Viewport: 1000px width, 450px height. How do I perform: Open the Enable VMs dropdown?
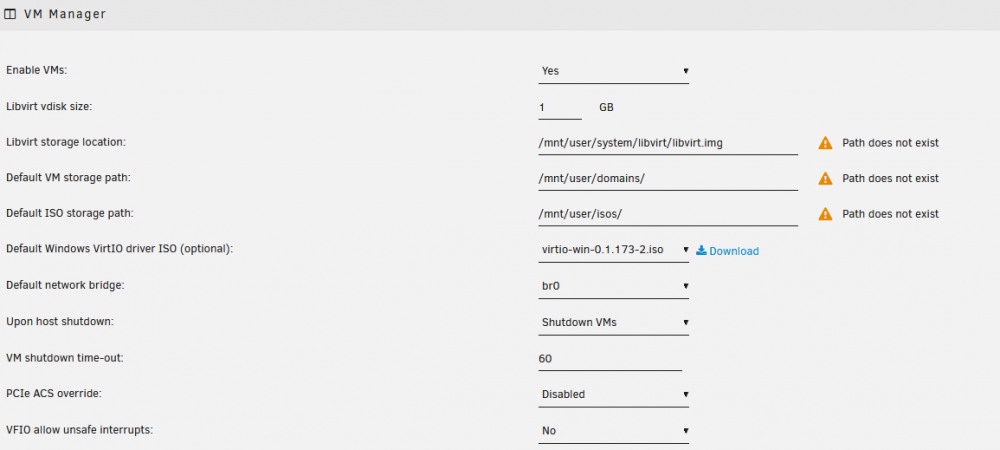click(x=614, y=71)
